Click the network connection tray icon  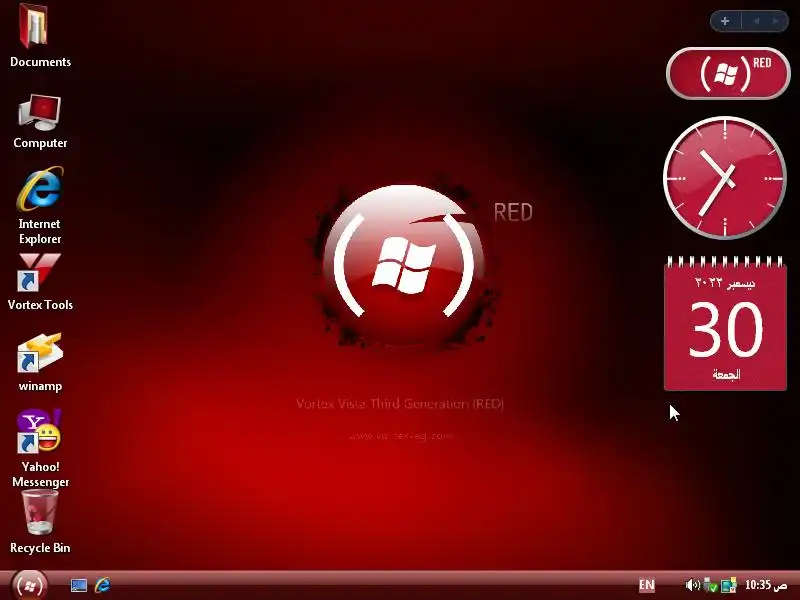click(x=710, y=585)
